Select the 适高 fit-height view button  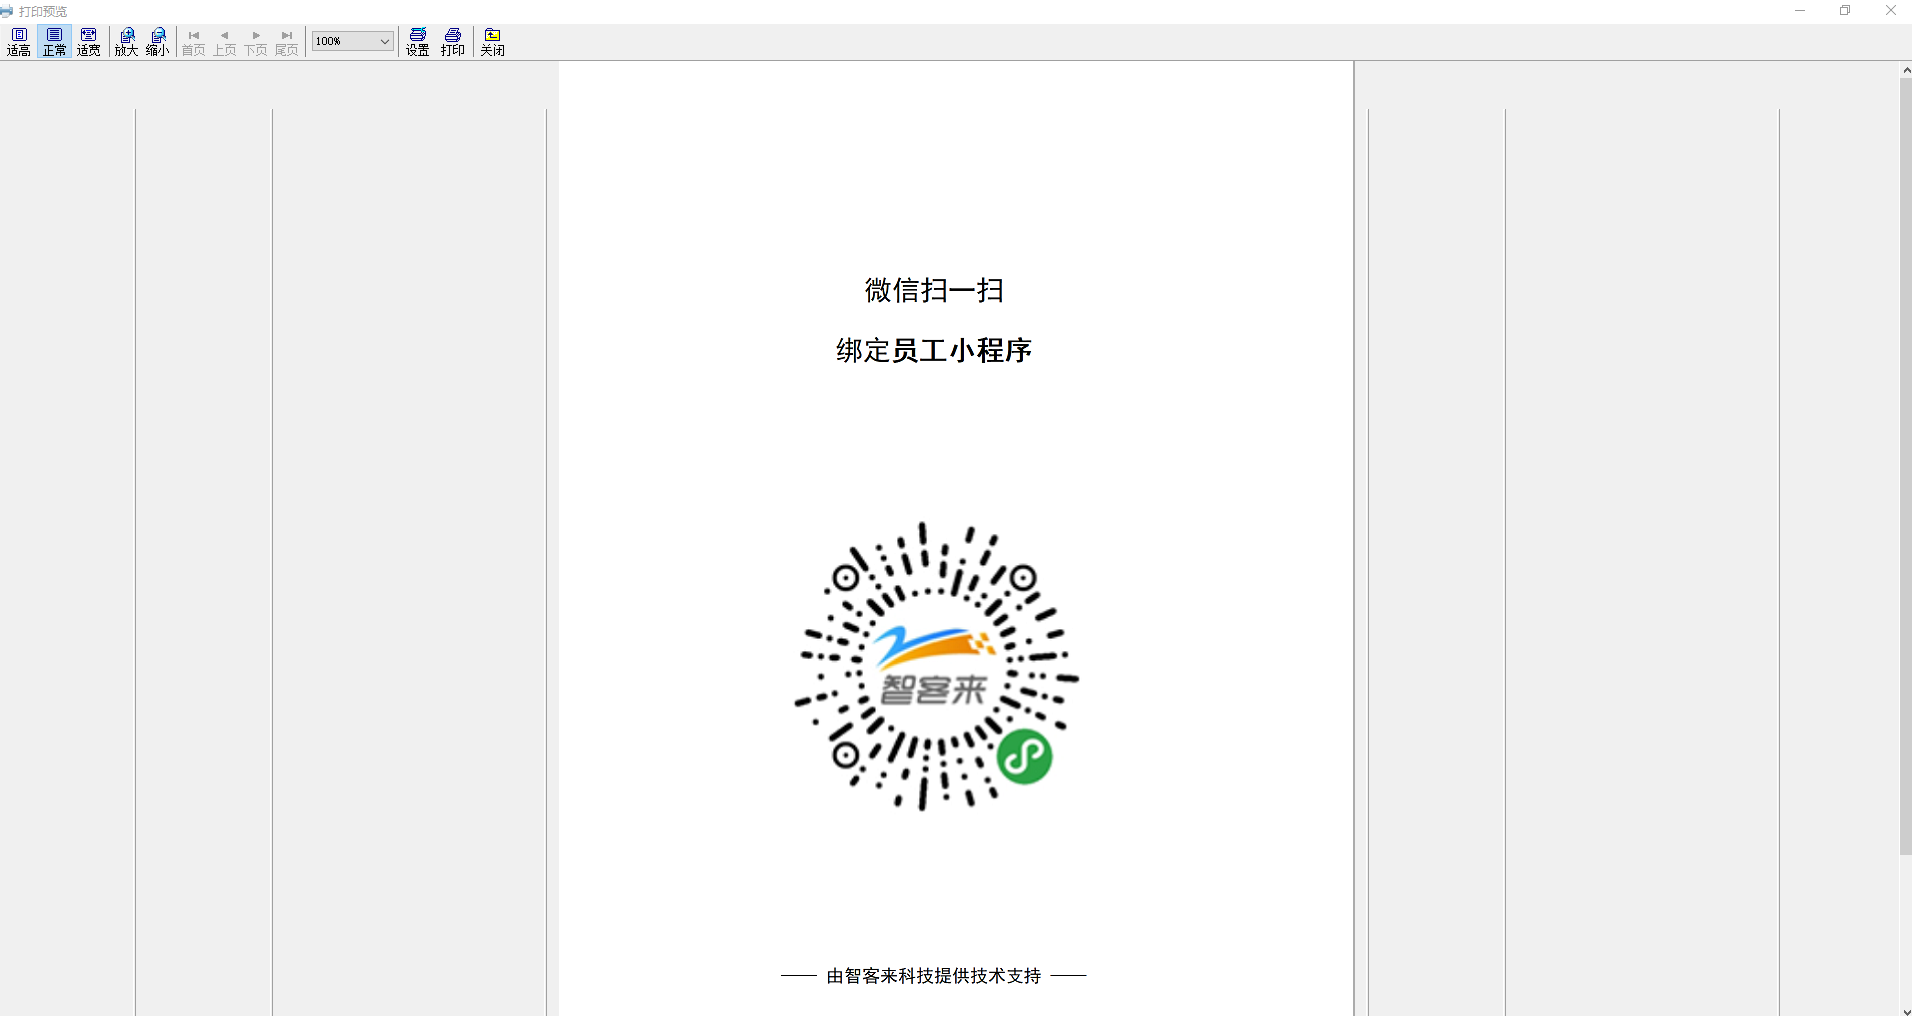pyautogui.click(x=19, y=42)
